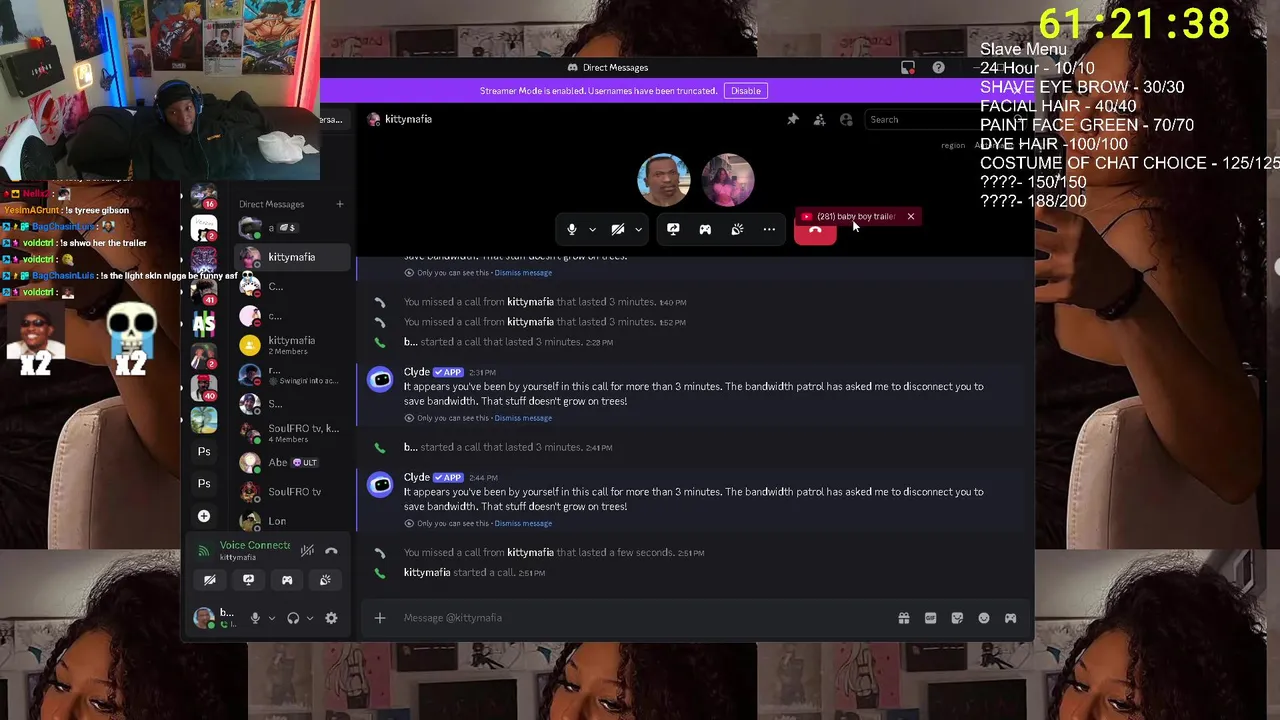Screen dimensions: 1280x720
Task: Add a server button in server list
Action: [x=204, y=516]
